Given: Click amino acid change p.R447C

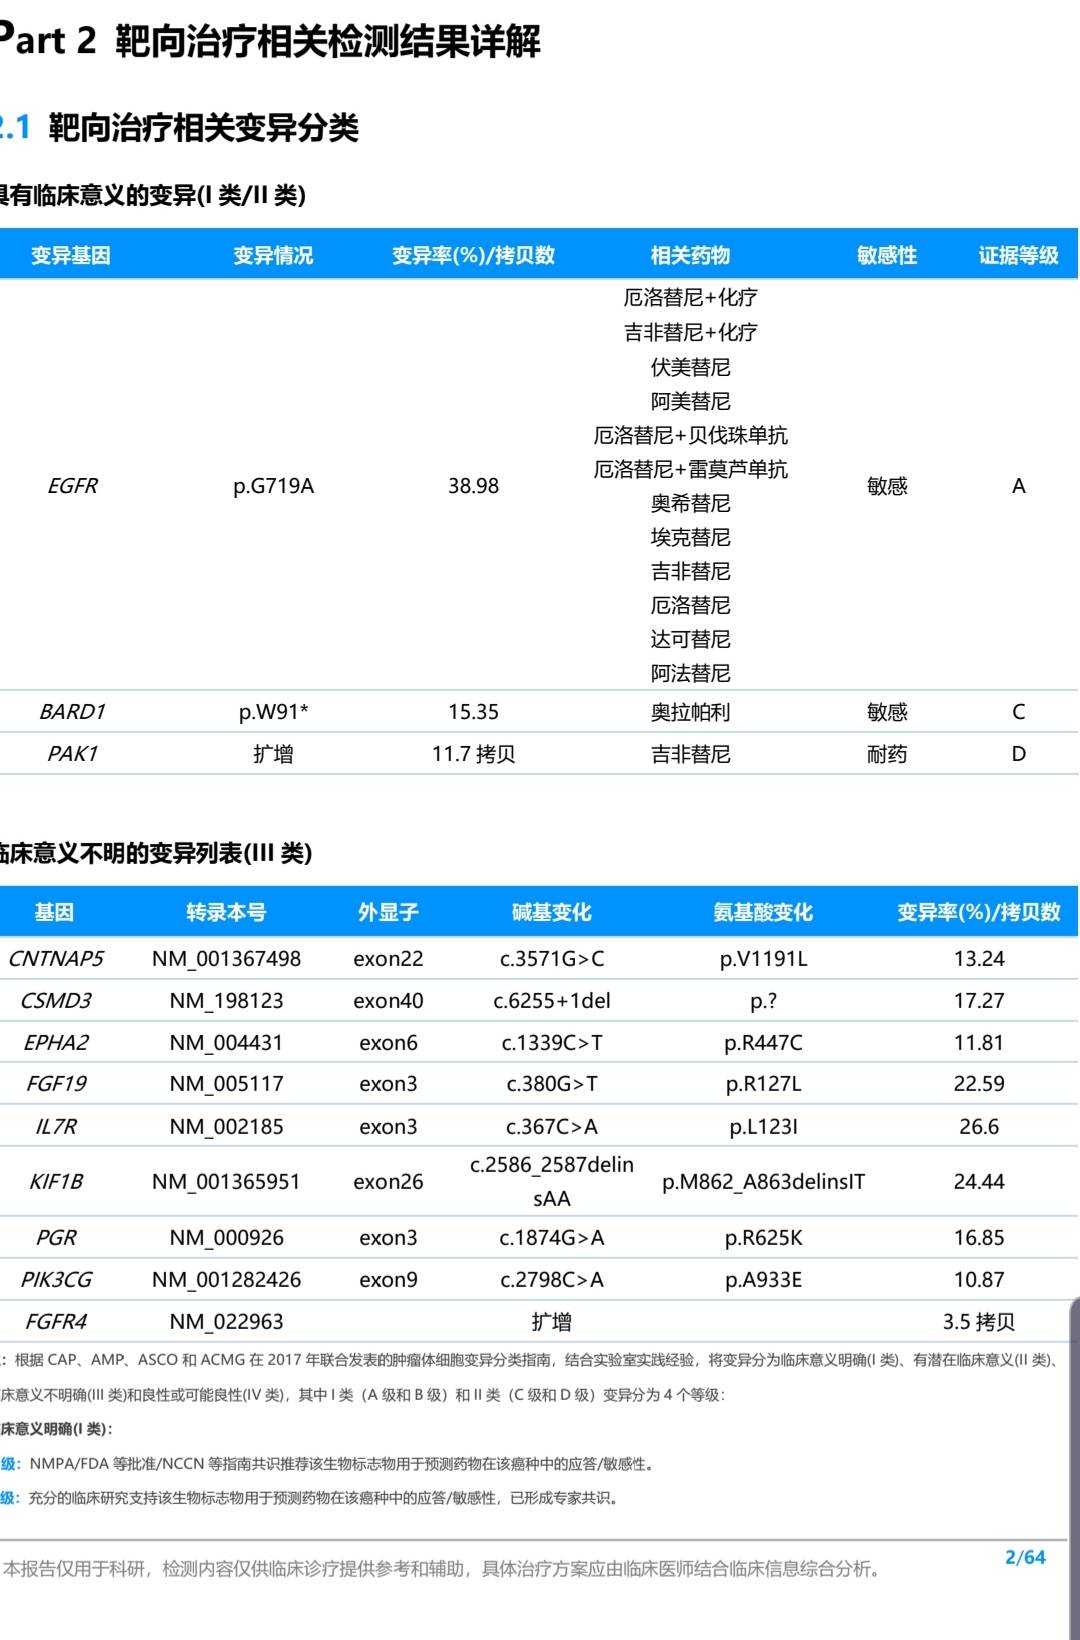Looking at the screenshot, I should 763,1043.
